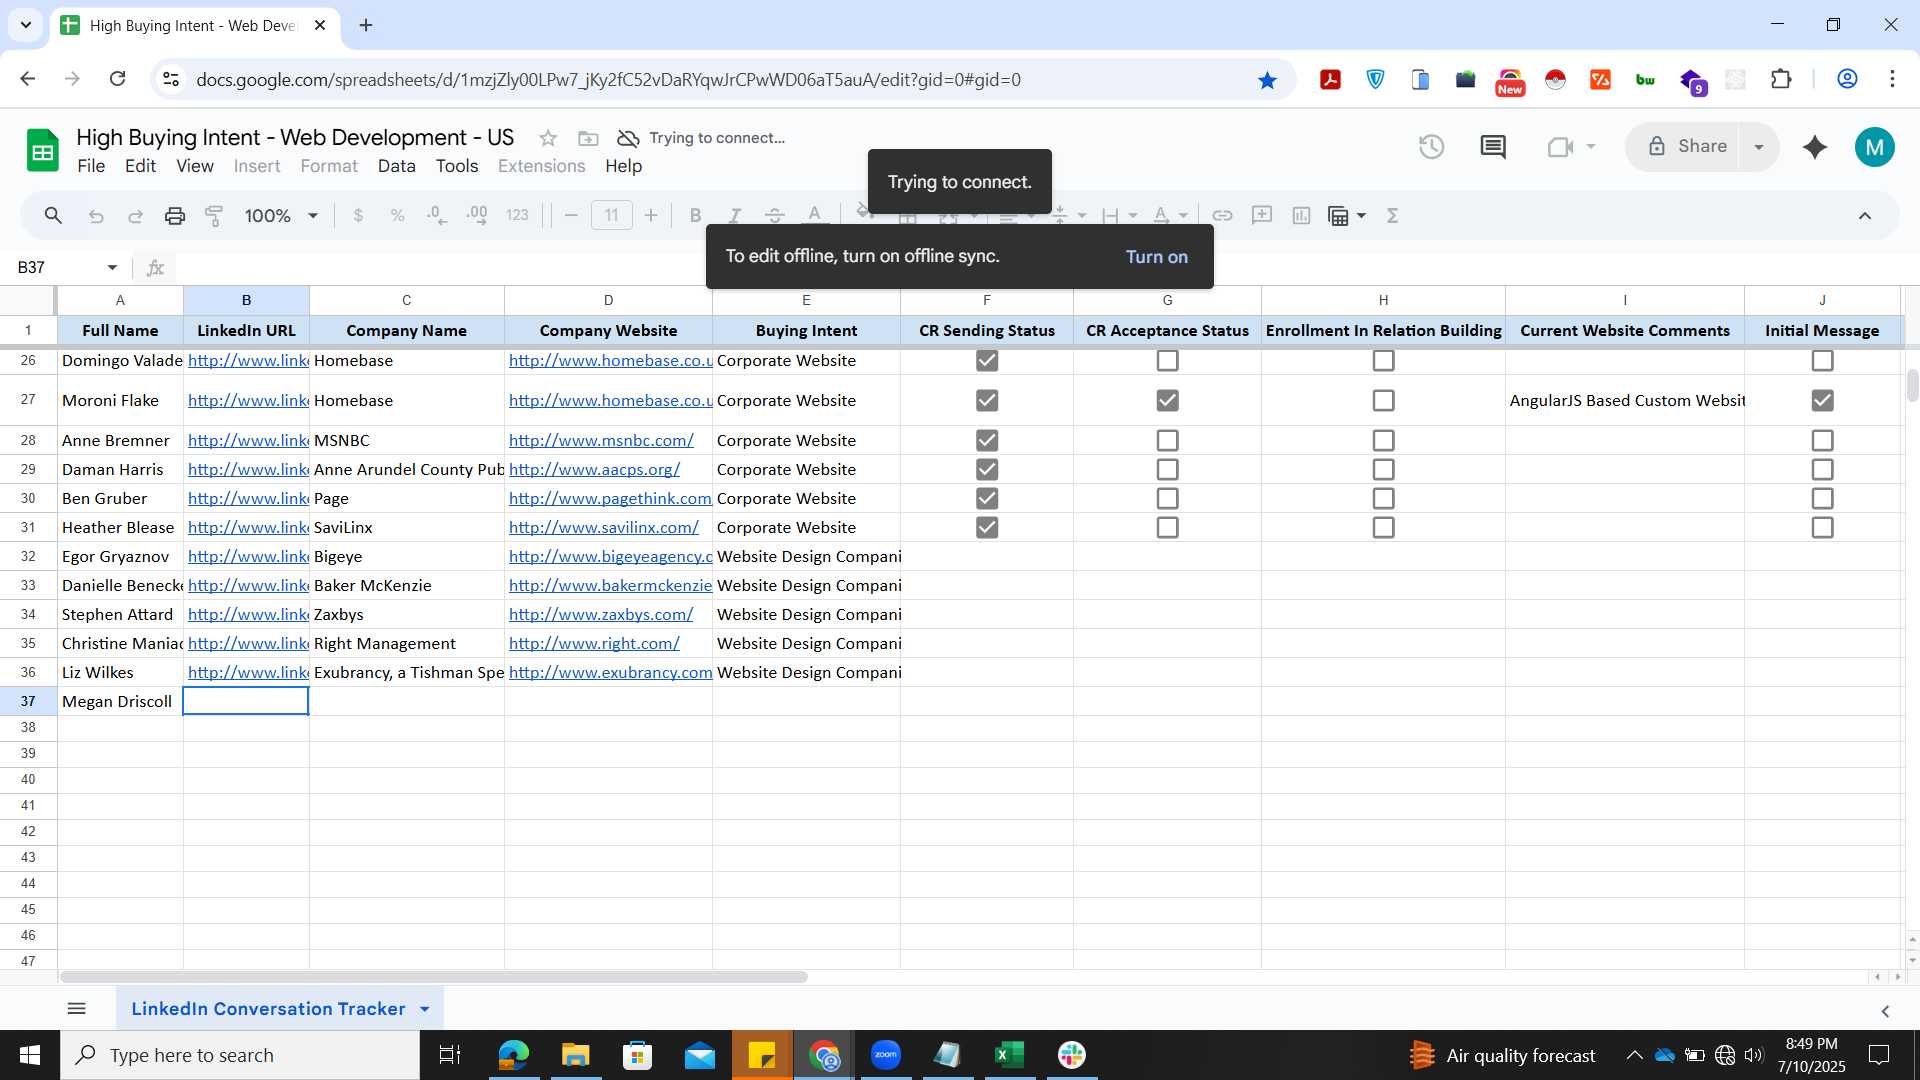Click the undo arrow in toolbar
1920x1080 pixels.
[x=96, y=215]
